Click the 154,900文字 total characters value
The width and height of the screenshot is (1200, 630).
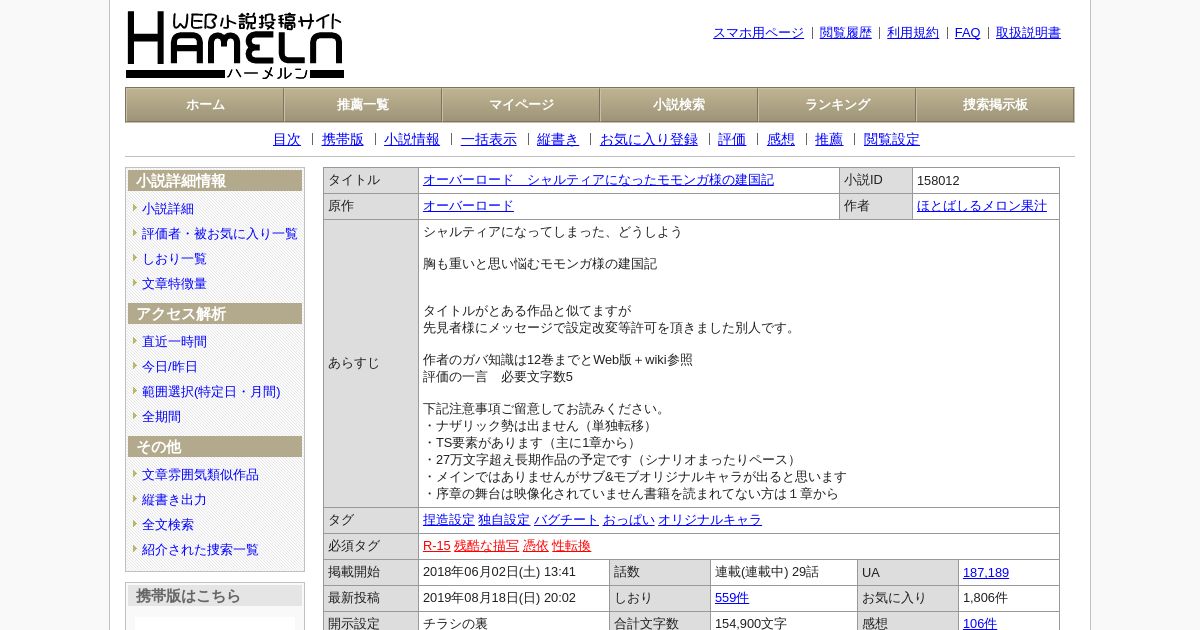(751, 624)
